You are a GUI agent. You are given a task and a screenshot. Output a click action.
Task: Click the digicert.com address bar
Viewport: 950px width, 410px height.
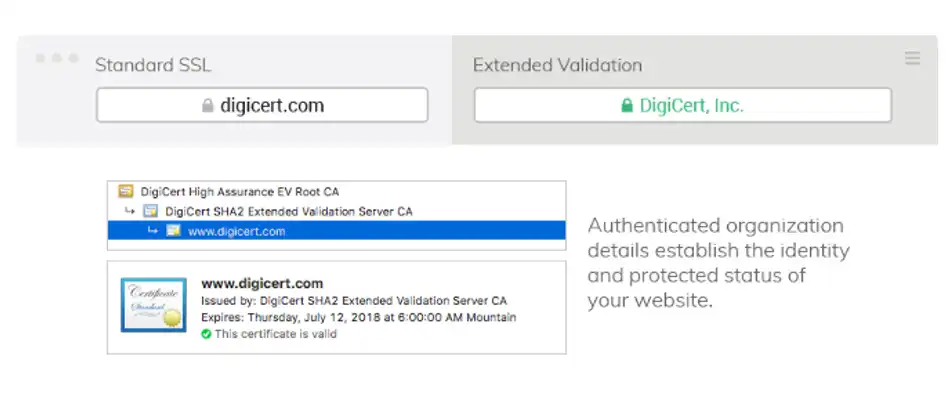(x=262, y=105)
